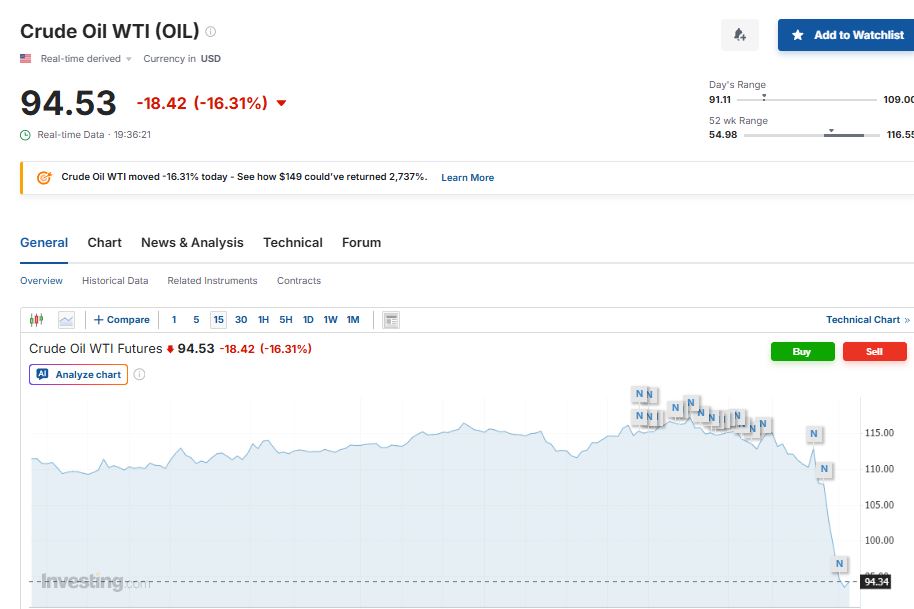The width and height of the screenshot is (914, 609).
Task: Switch to the News & Analysis tab
Action: click(x=192, y=243)
